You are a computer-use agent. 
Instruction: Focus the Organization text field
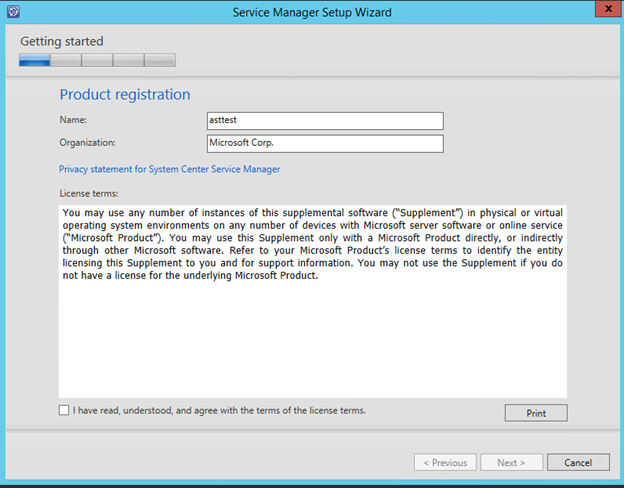(325, 144)
